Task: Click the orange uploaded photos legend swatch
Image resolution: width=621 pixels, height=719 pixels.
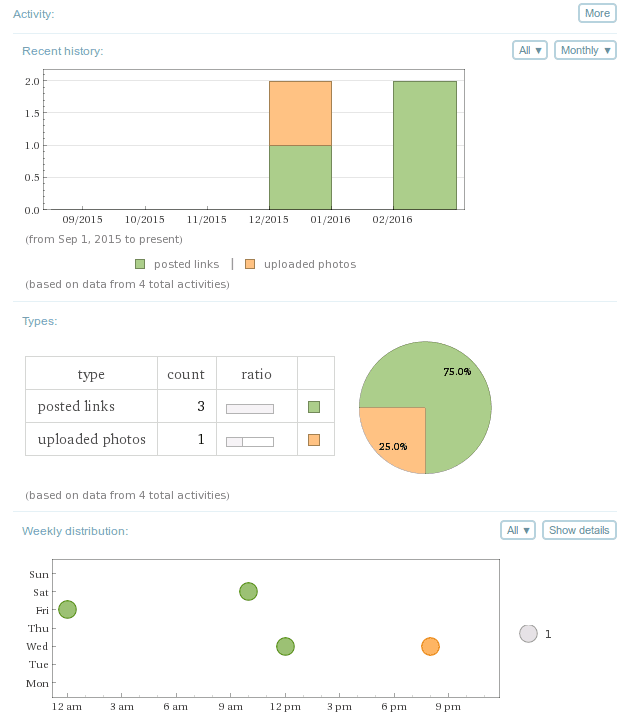Action: tap(250, 264)
